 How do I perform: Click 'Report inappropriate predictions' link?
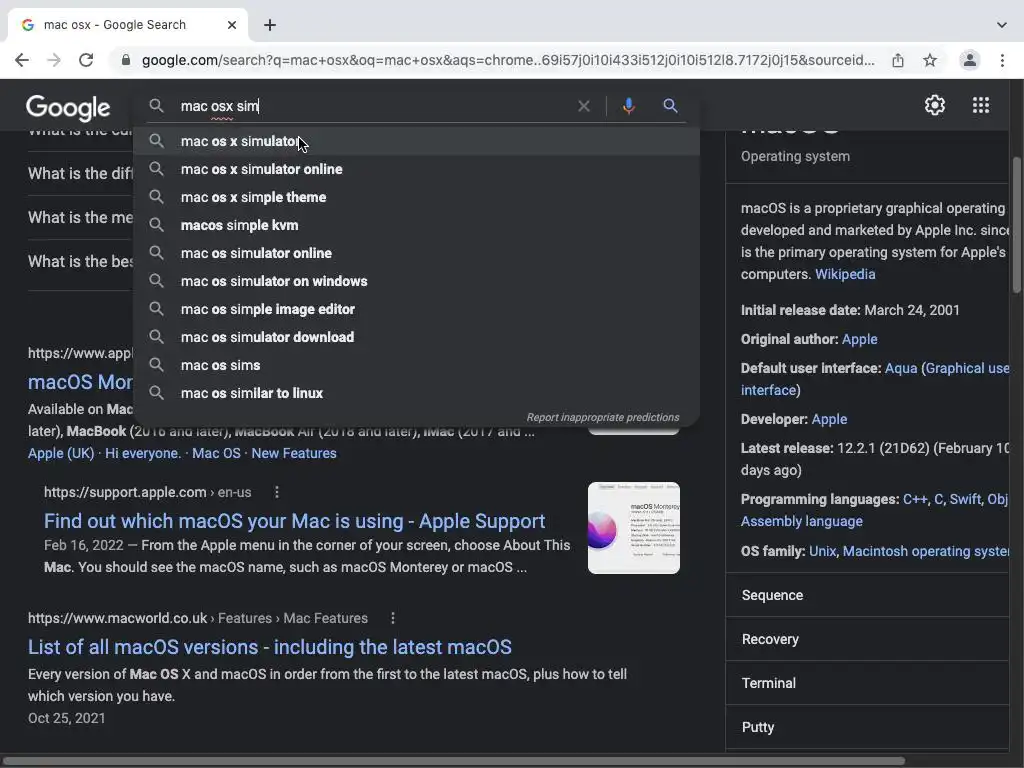603,417
